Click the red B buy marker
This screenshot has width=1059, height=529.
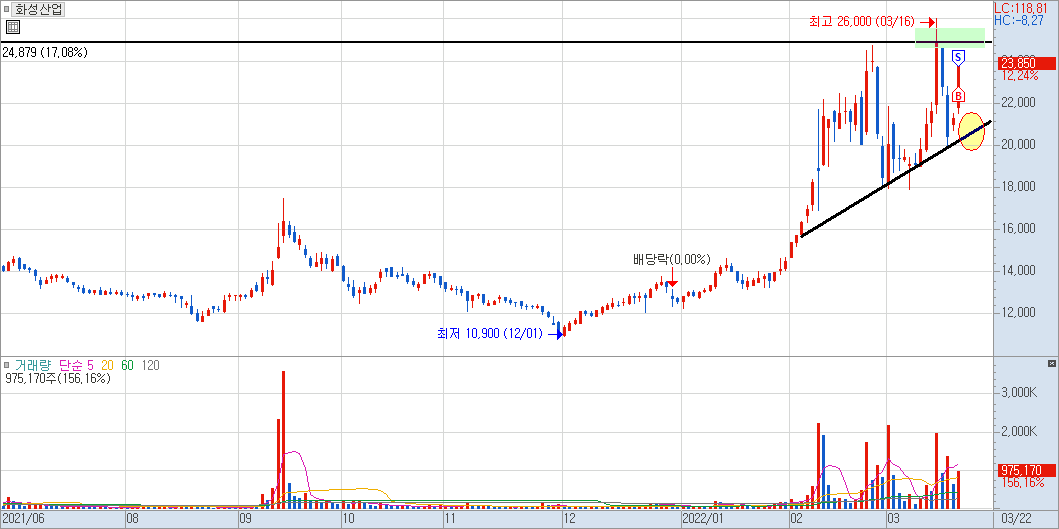click(958, 95)
